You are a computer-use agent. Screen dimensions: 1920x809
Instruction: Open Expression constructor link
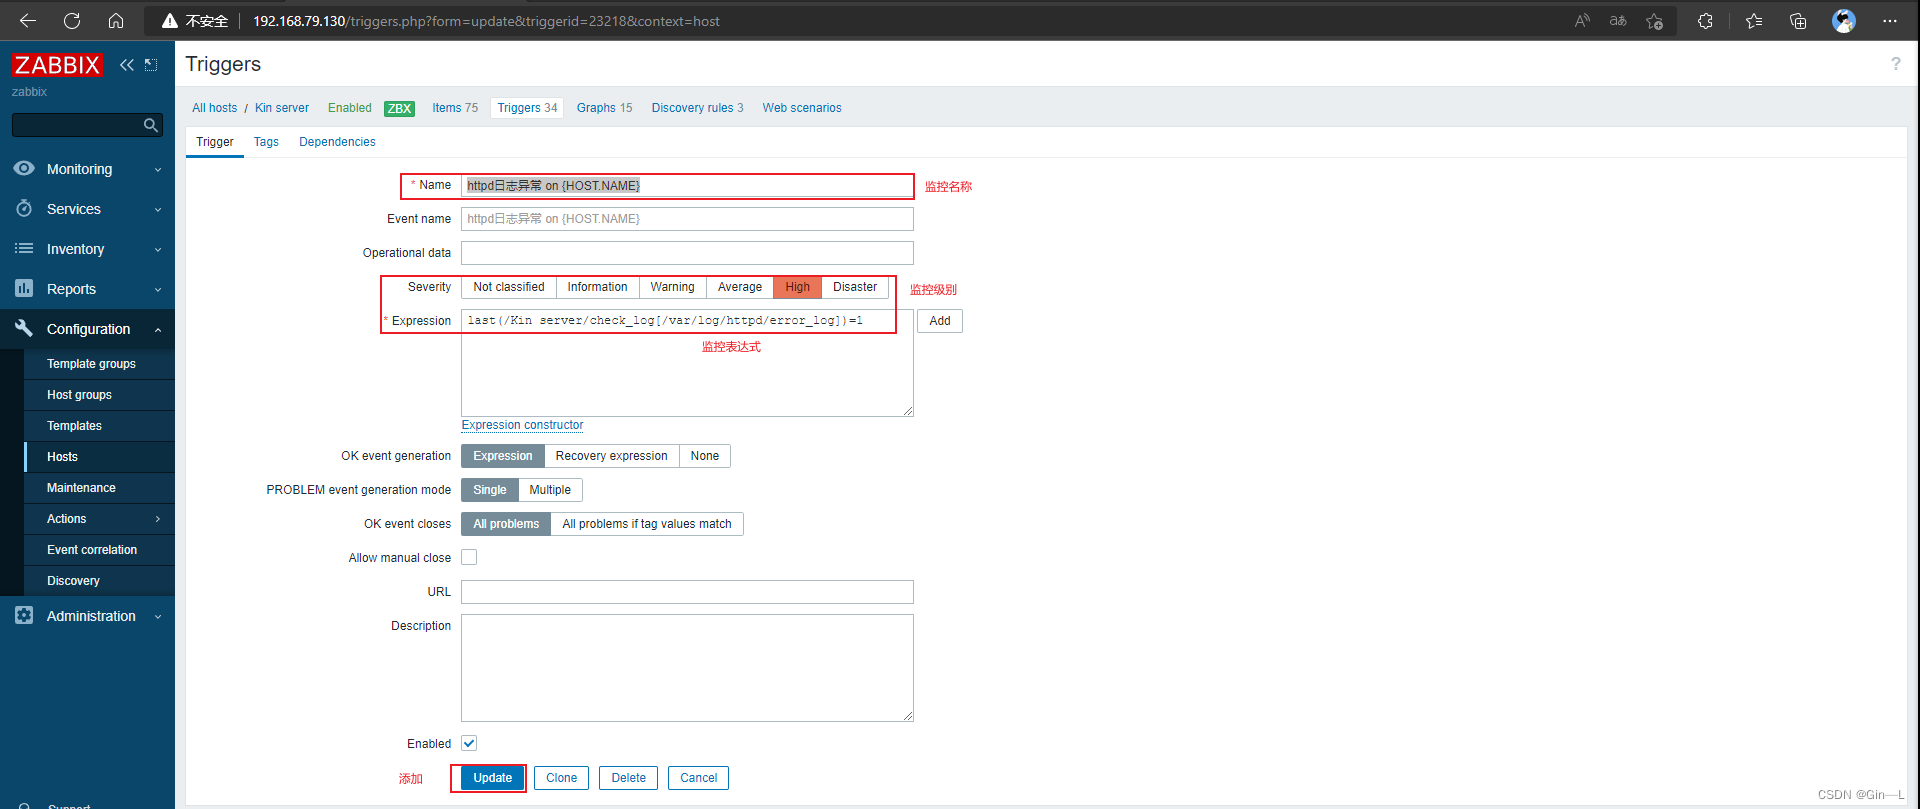tap(522, 425)
